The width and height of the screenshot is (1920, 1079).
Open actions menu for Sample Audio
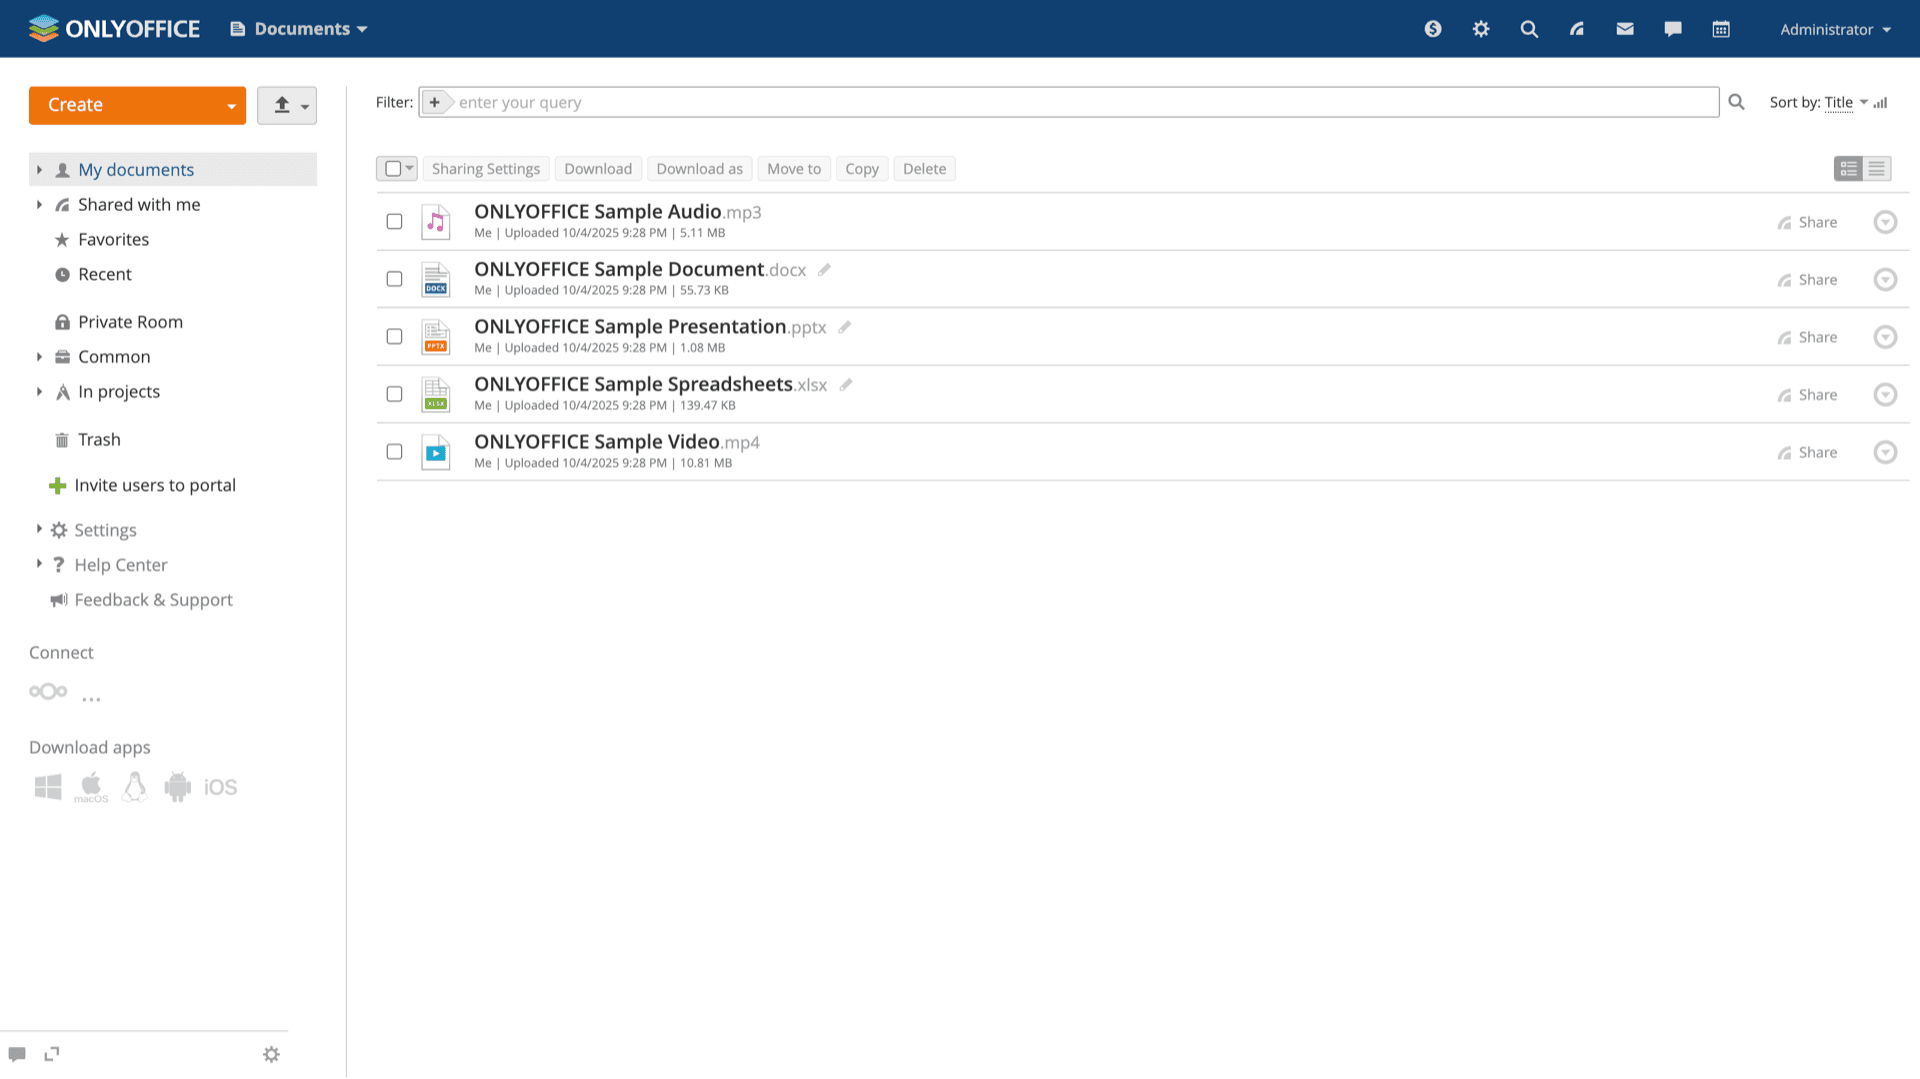[x=1885, y=222]
